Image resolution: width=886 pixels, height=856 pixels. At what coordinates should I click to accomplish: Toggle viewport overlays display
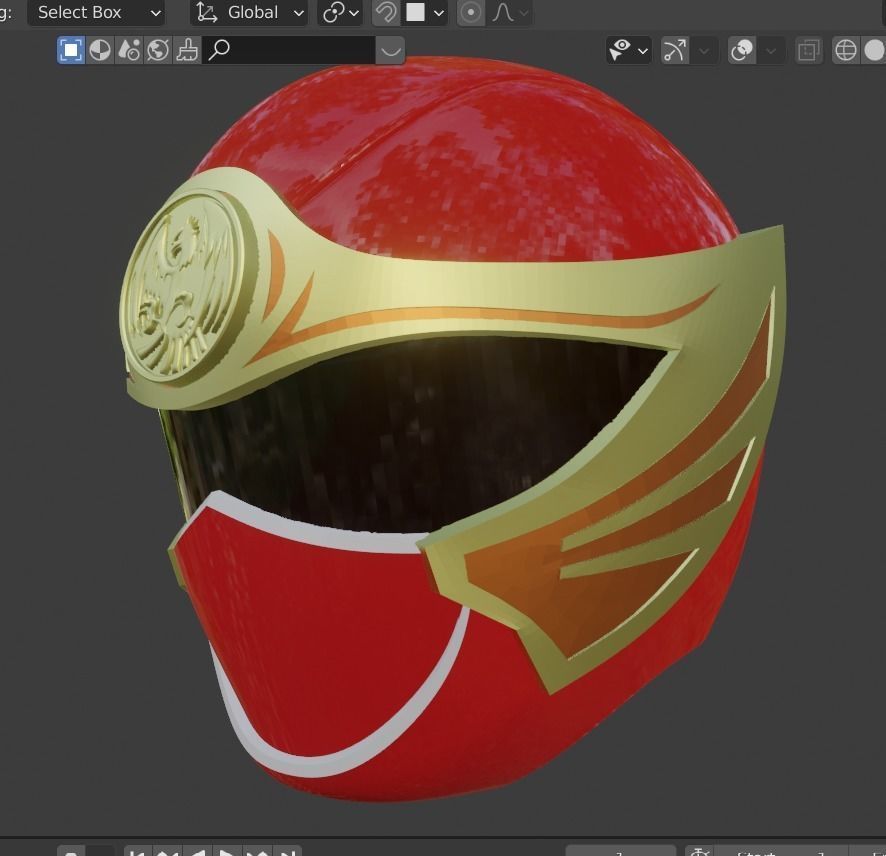[742, 50]
